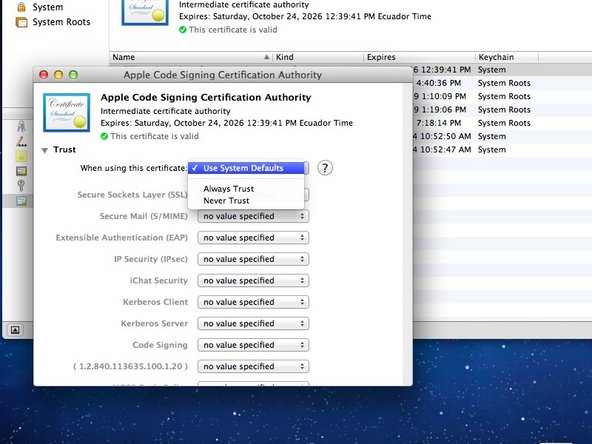Click the Secure Sockets Layer (SSL) label
The image size is (592, 444).
(132, 195)
